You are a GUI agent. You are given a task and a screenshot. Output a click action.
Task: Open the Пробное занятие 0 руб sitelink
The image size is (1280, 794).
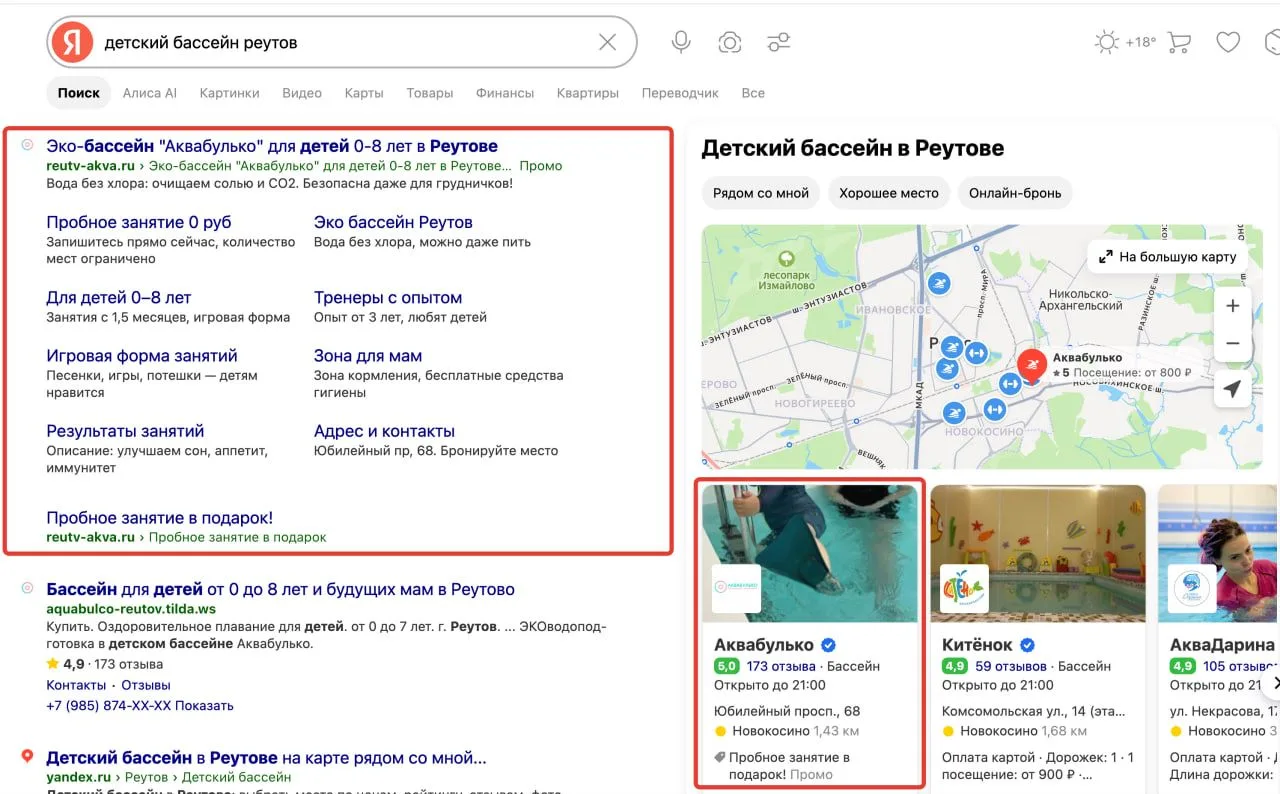coord(139,222)
